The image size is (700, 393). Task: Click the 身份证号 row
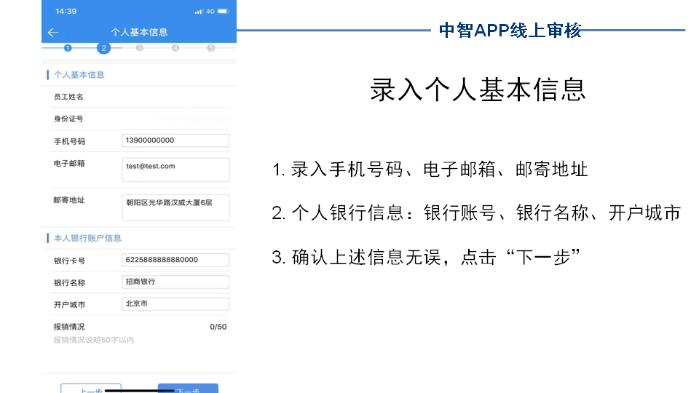(x=140, y=119)
